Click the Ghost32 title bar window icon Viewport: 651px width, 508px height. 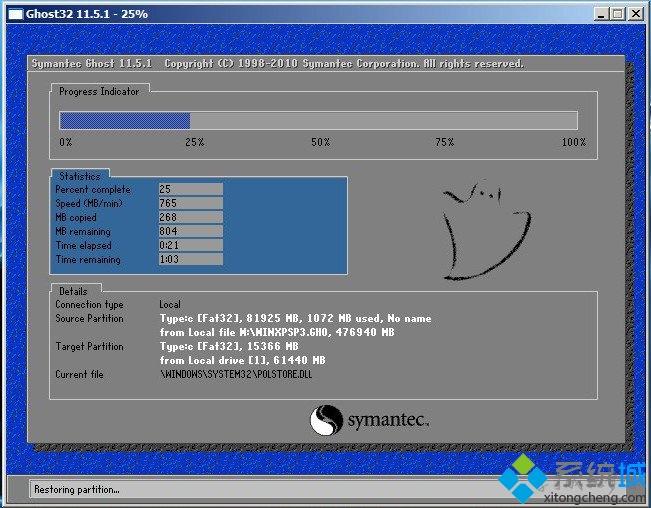point(15,14)
